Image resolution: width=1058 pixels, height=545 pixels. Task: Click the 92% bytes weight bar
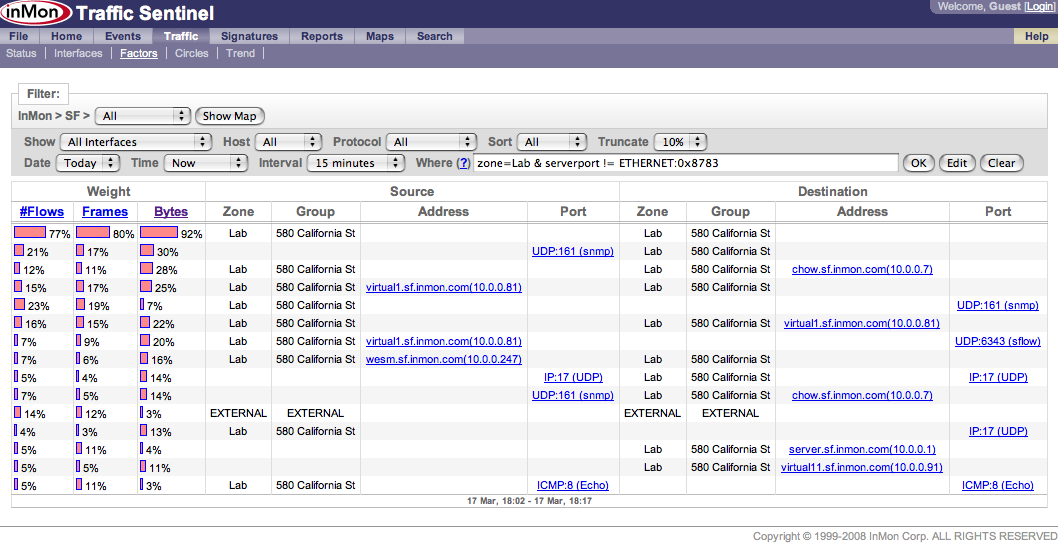pyautogui.click(x=159, y=233)
